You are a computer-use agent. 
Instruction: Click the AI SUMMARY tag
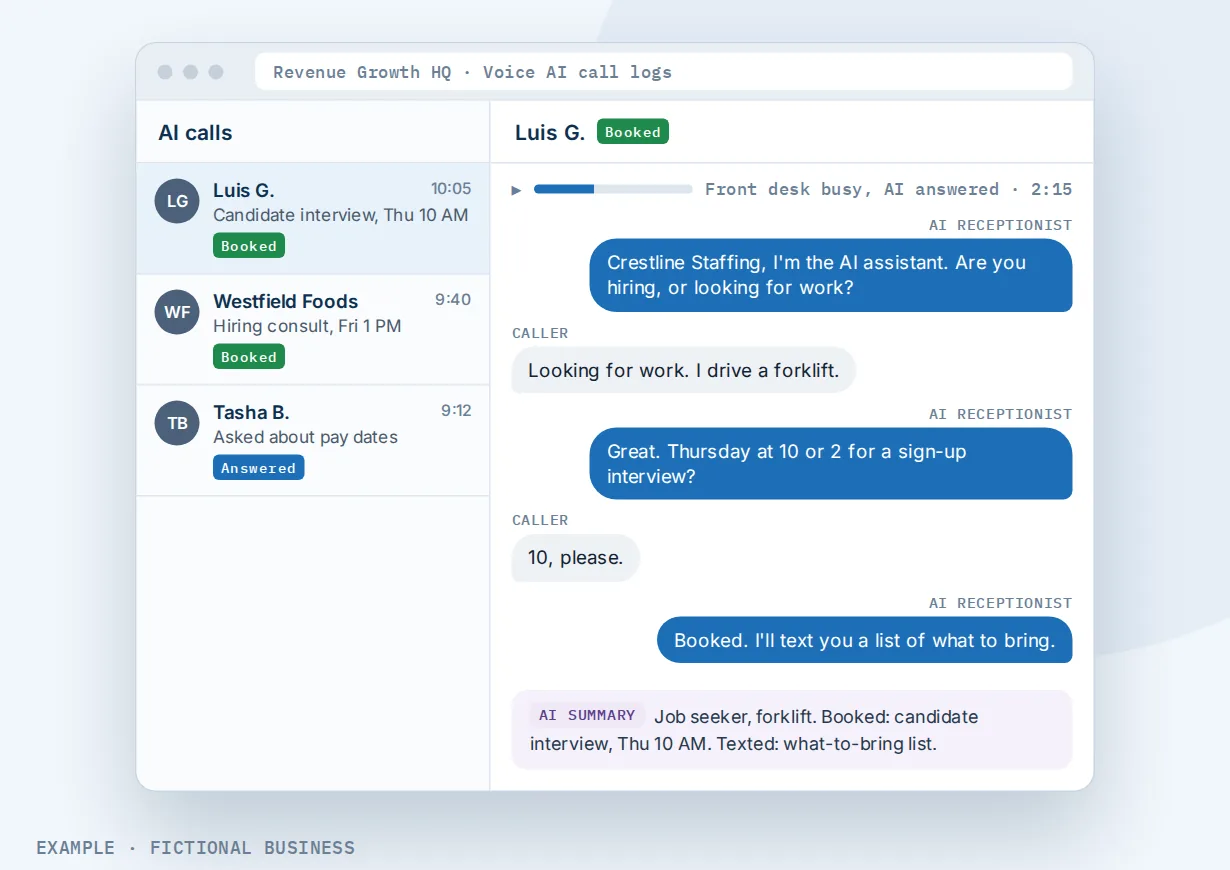[x=587, y=715]
